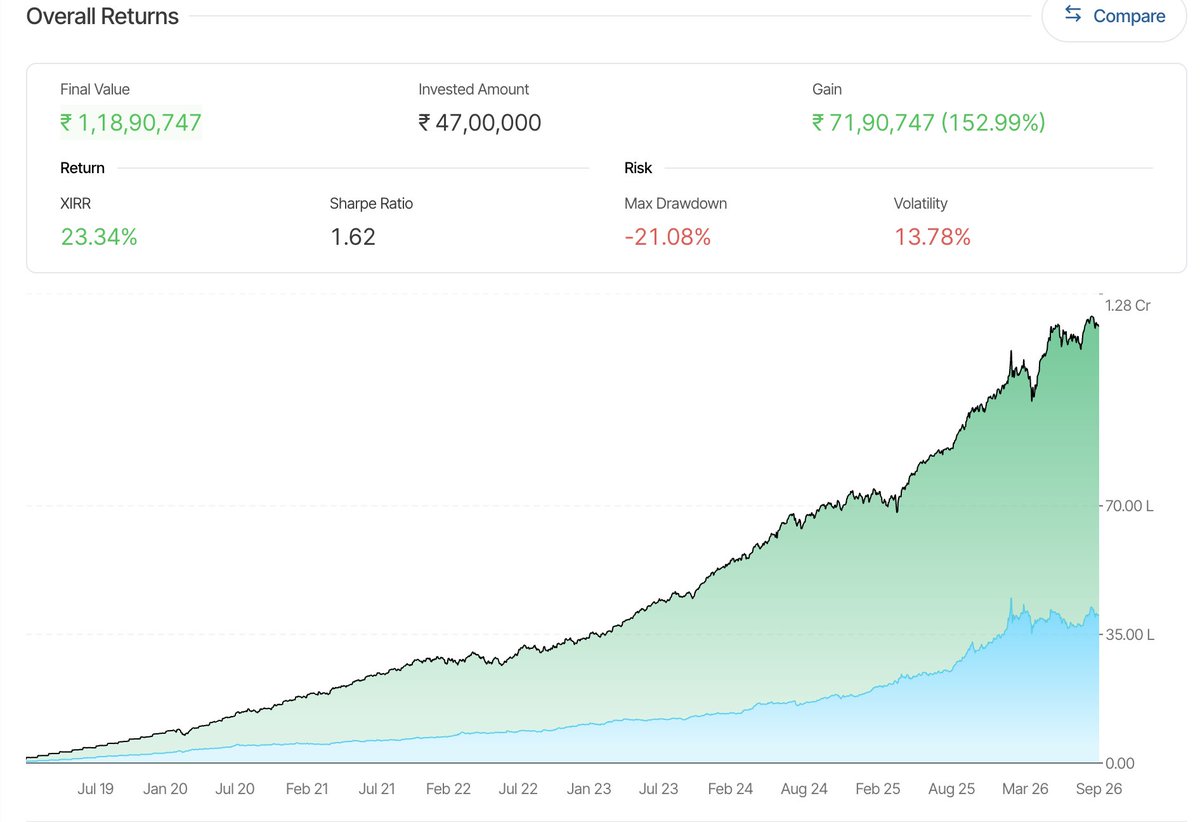
Task: Click the Risk section label
Action: pos(638,168)
